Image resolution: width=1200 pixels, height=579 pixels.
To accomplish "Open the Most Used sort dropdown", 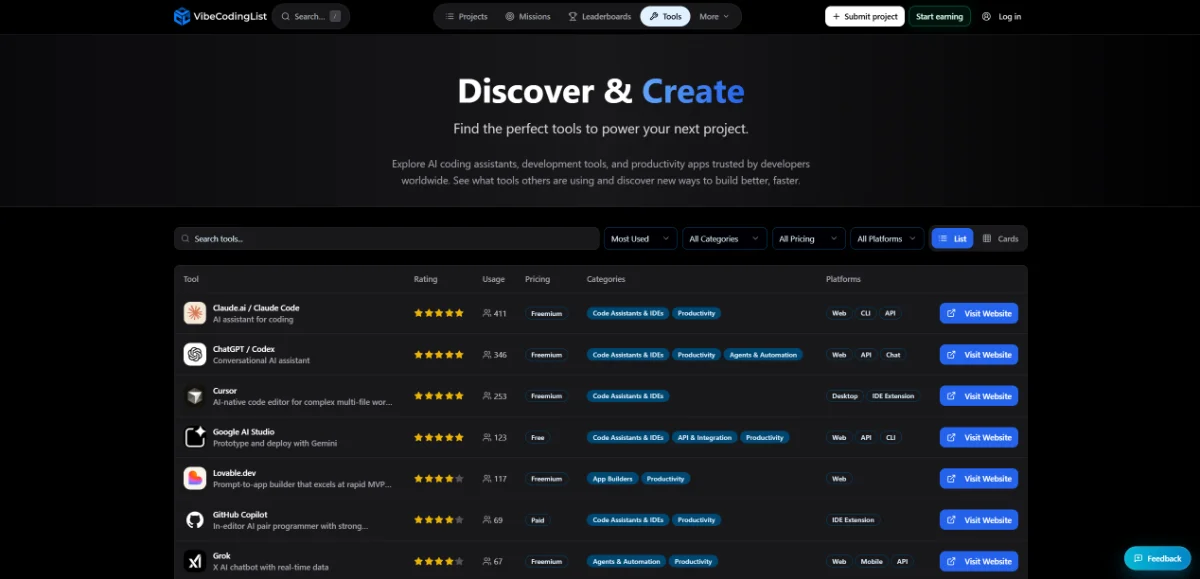I will (x=640, y=238).
